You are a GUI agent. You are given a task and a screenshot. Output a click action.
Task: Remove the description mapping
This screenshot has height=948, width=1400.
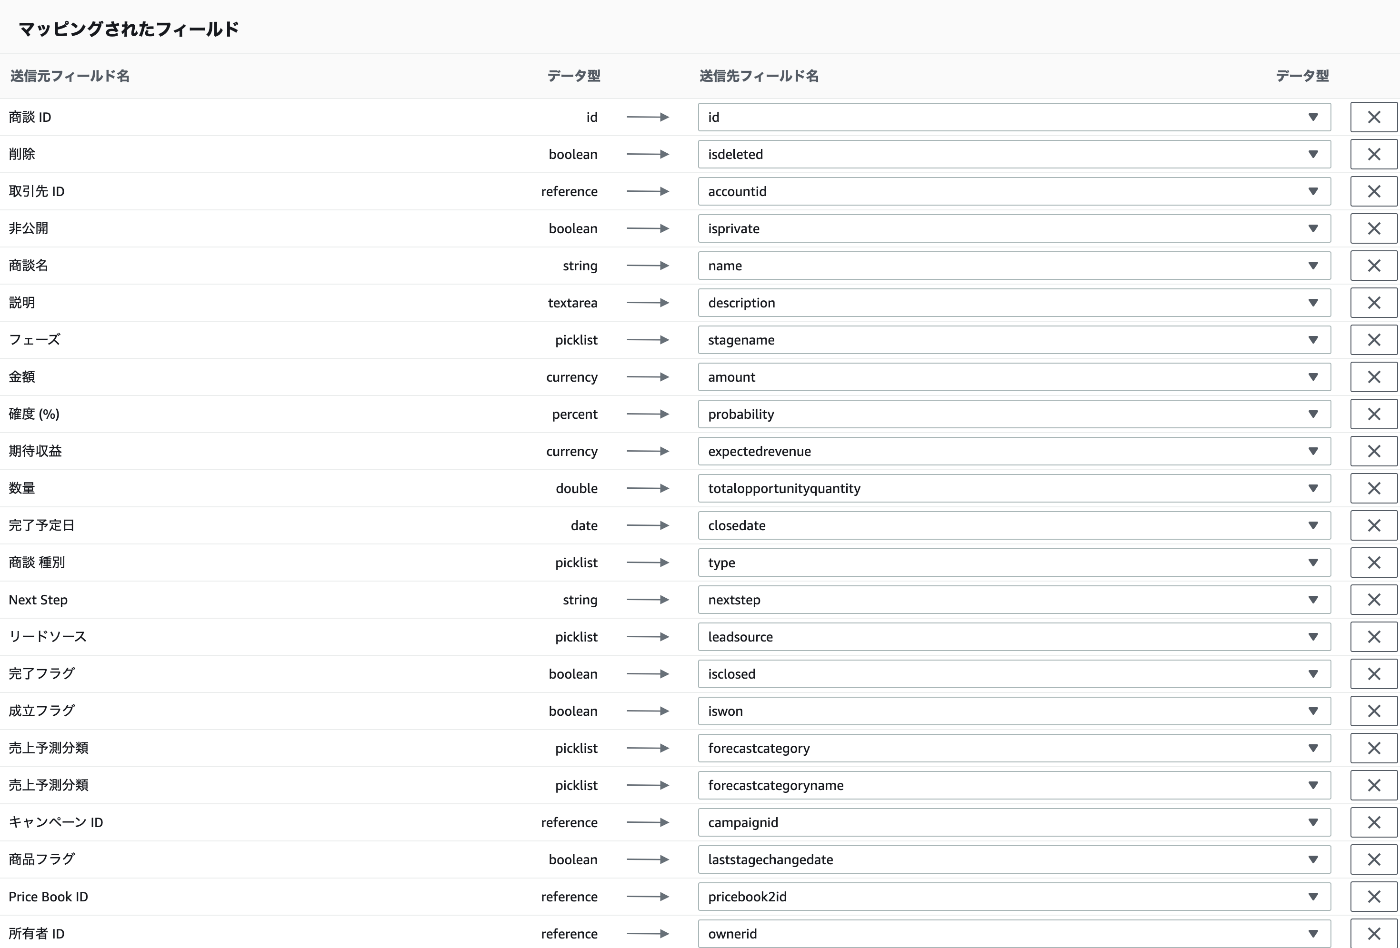(1373, 302)
